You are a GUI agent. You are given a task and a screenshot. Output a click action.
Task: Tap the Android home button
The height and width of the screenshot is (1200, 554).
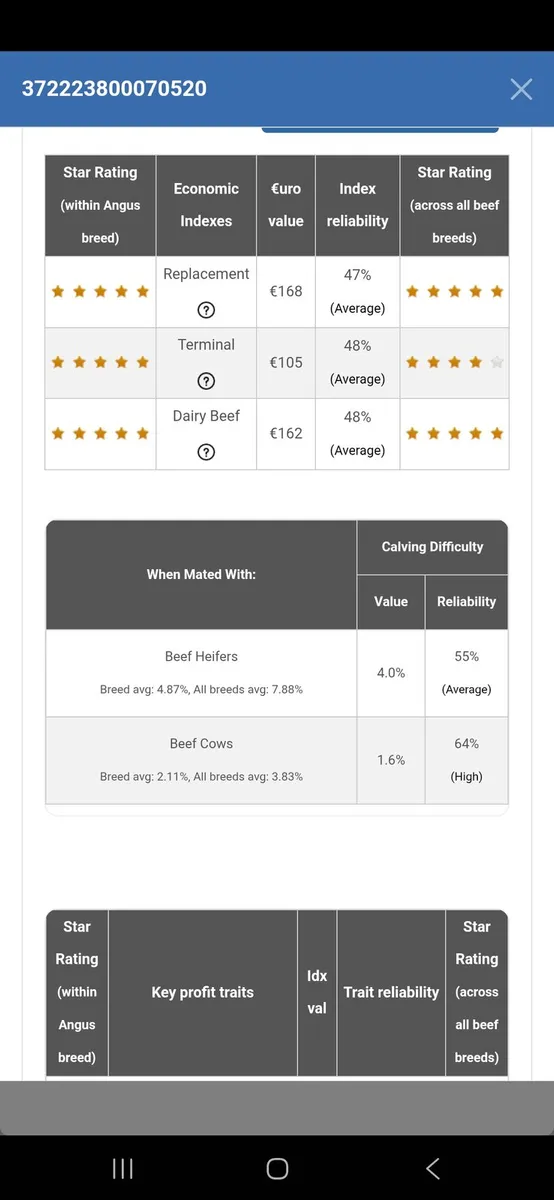277,1168
